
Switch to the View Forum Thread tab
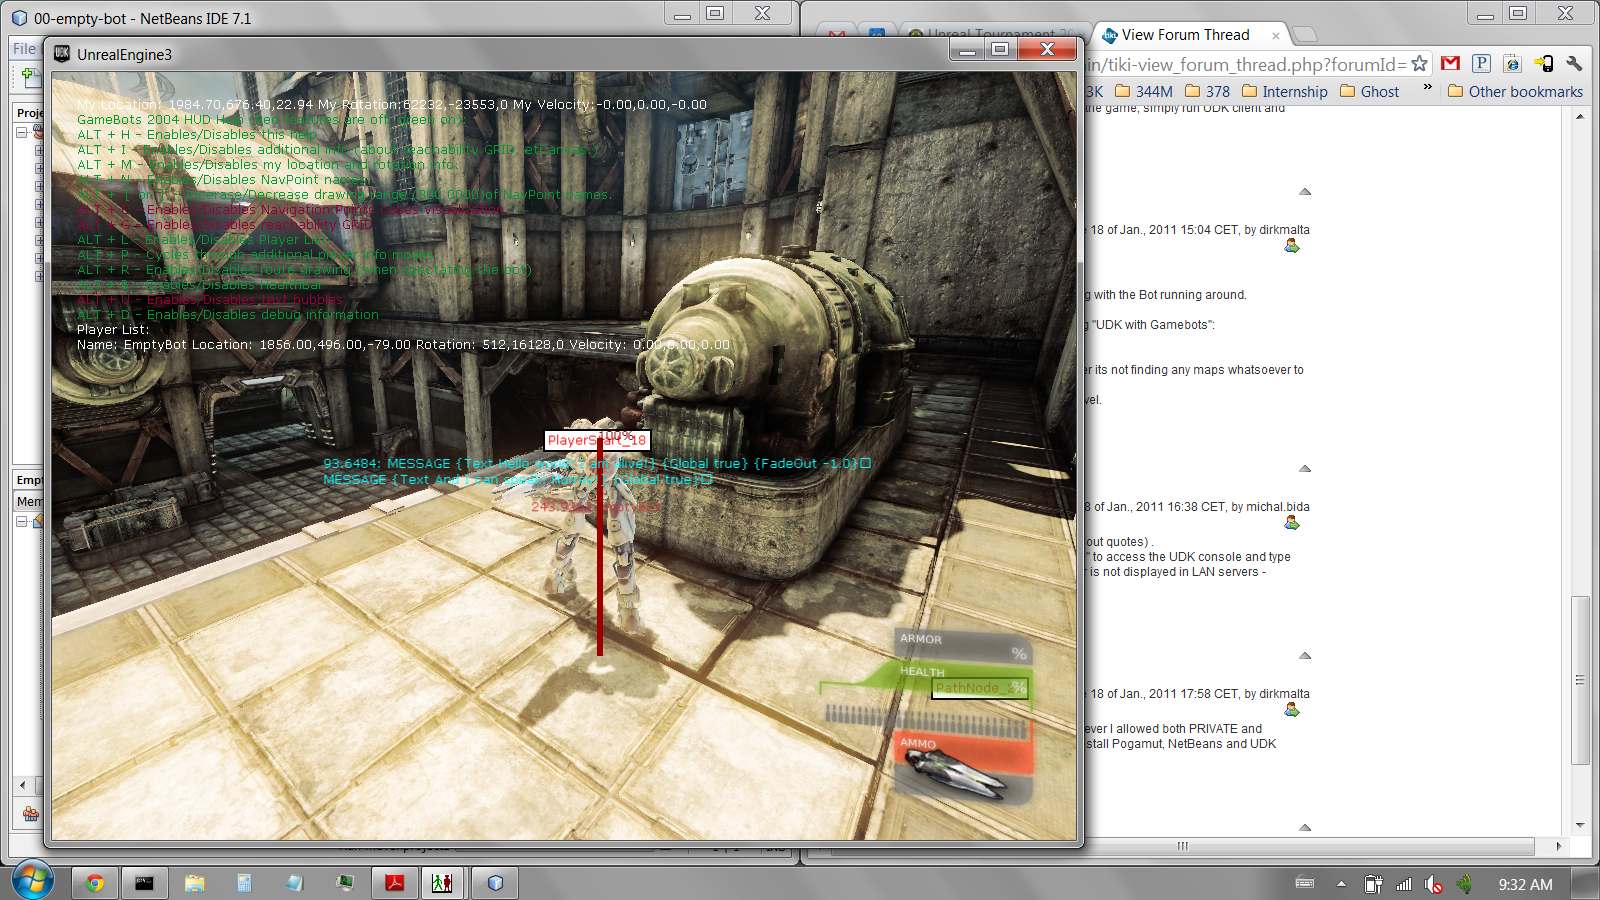(x=1185, y=35)
